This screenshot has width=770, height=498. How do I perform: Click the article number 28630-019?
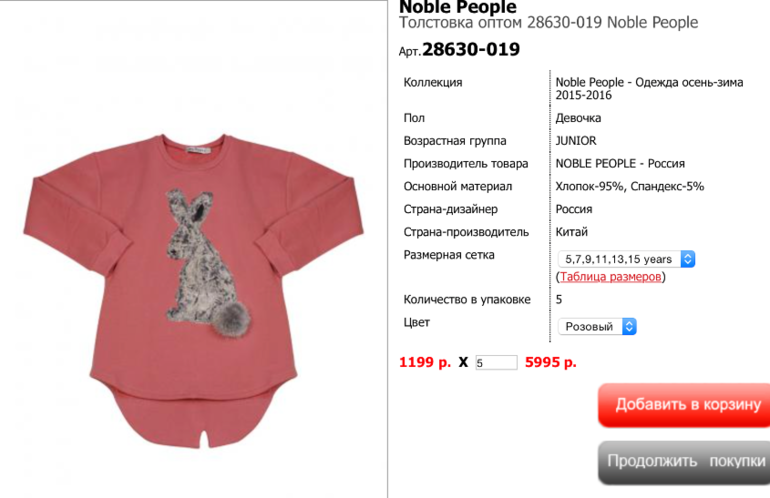(x=470, y=50)
